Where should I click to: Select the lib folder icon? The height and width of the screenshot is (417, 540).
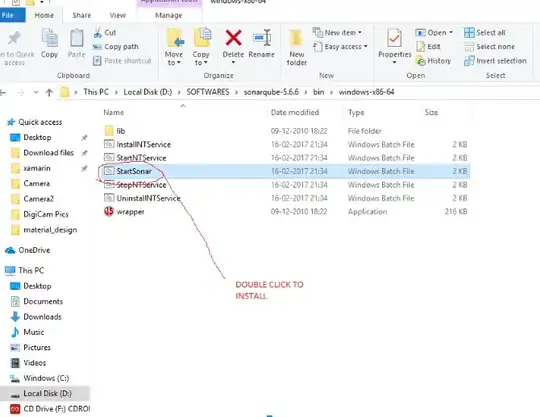click(109, 131)
